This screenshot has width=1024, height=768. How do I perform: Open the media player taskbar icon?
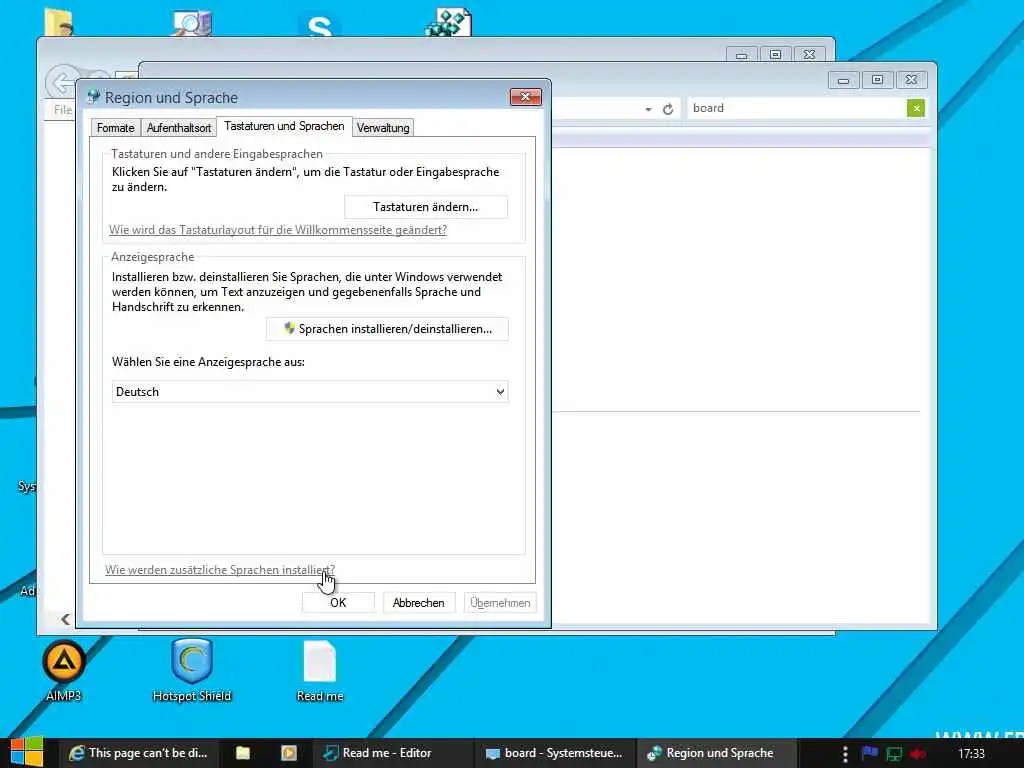click(289, 753)
